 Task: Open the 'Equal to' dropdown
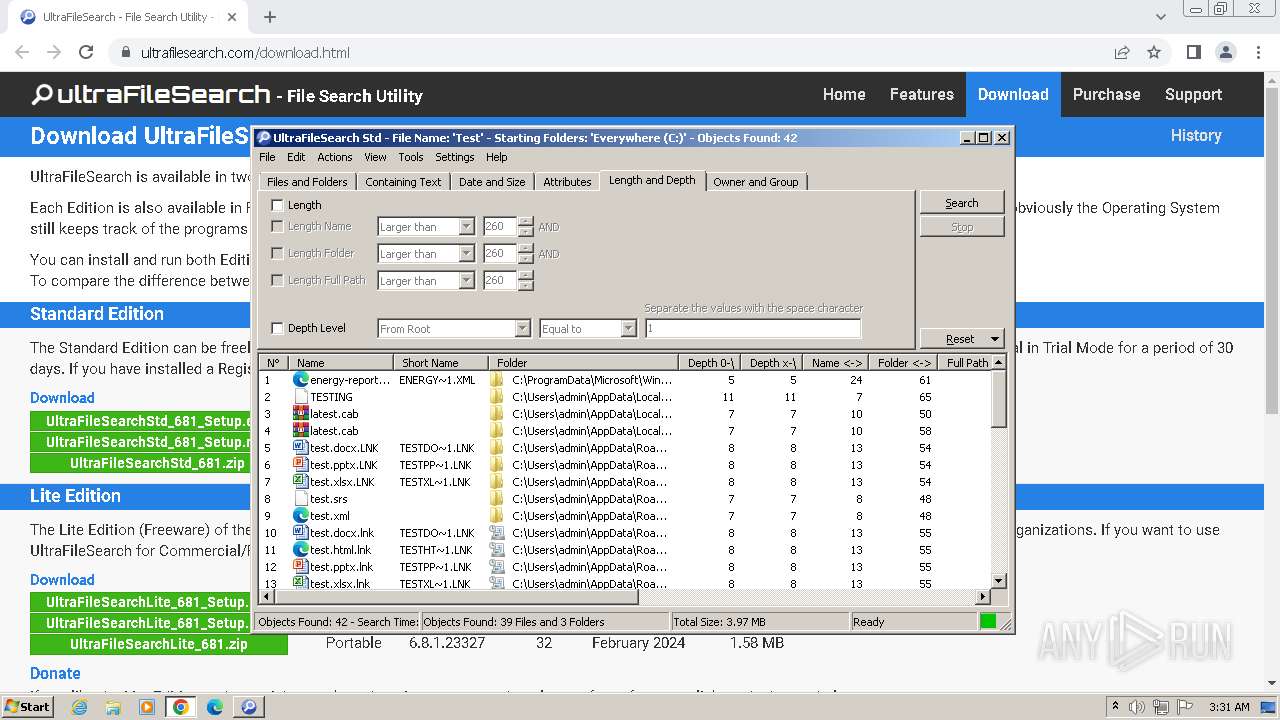point(628,328)
